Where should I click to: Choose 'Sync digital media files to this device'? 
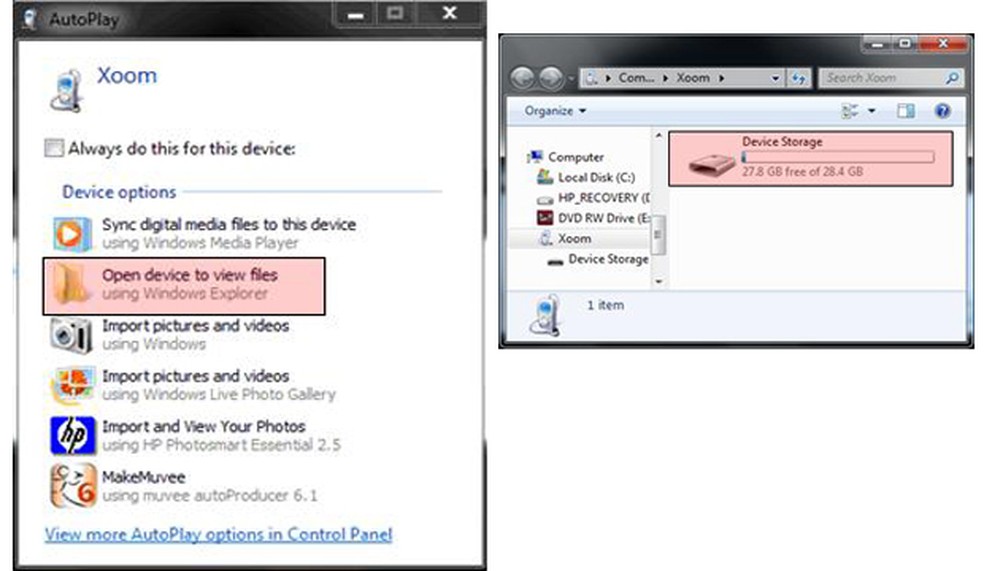pyautogui.click(x=229, y=233)
